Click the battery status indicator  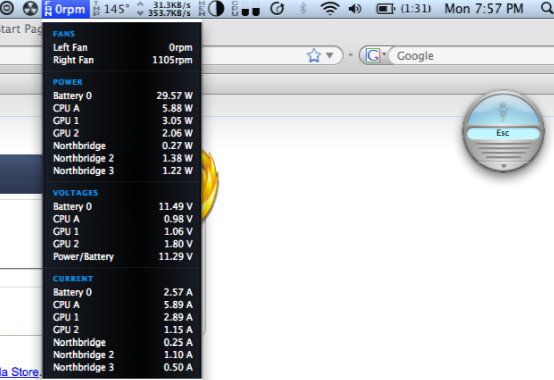[x=403, y=9]
